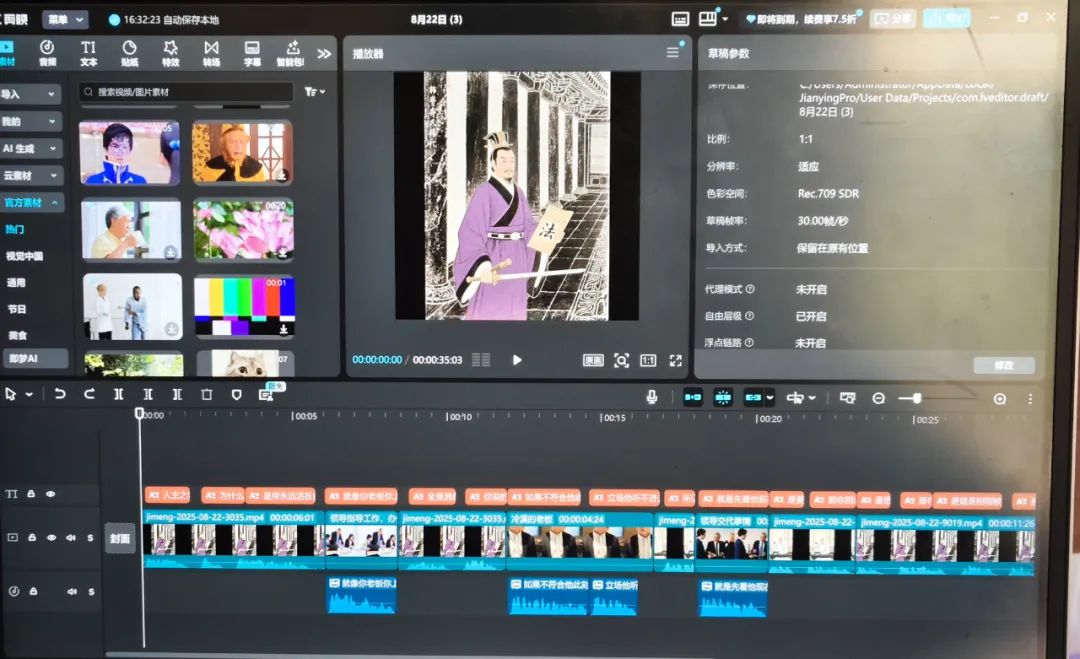
Task: Split the clip at the playhead
Action: 118,394
